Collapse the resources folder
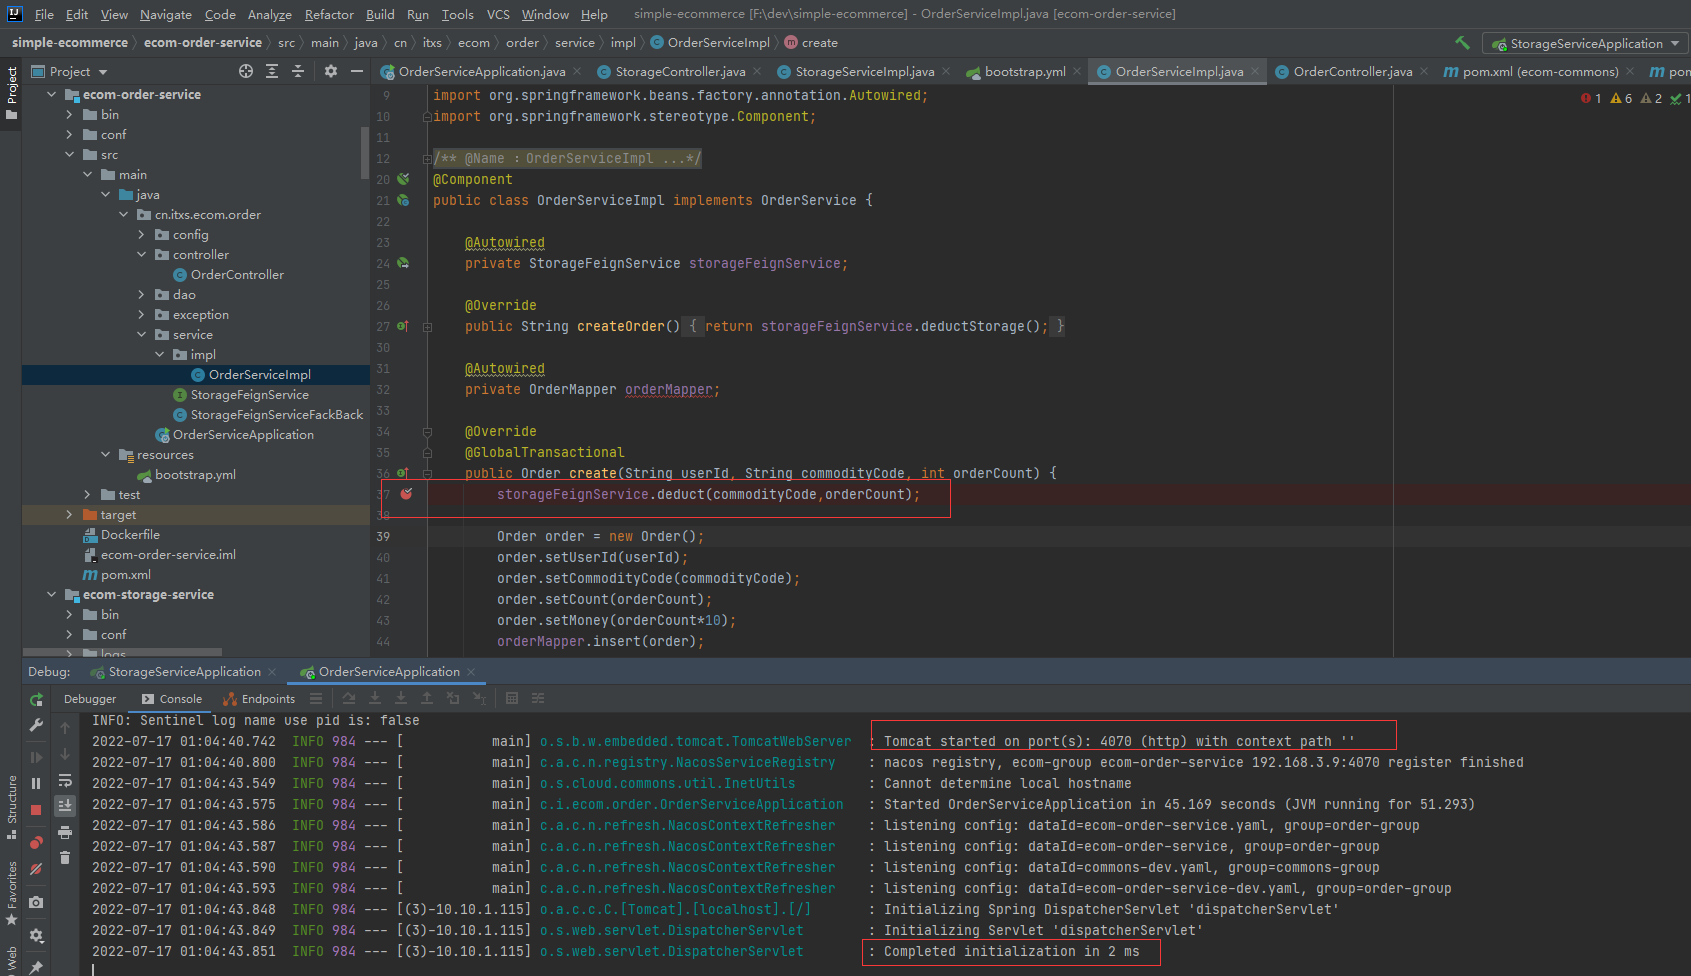Viewport: 1691px width, 976px height. (x=106, y=454)
